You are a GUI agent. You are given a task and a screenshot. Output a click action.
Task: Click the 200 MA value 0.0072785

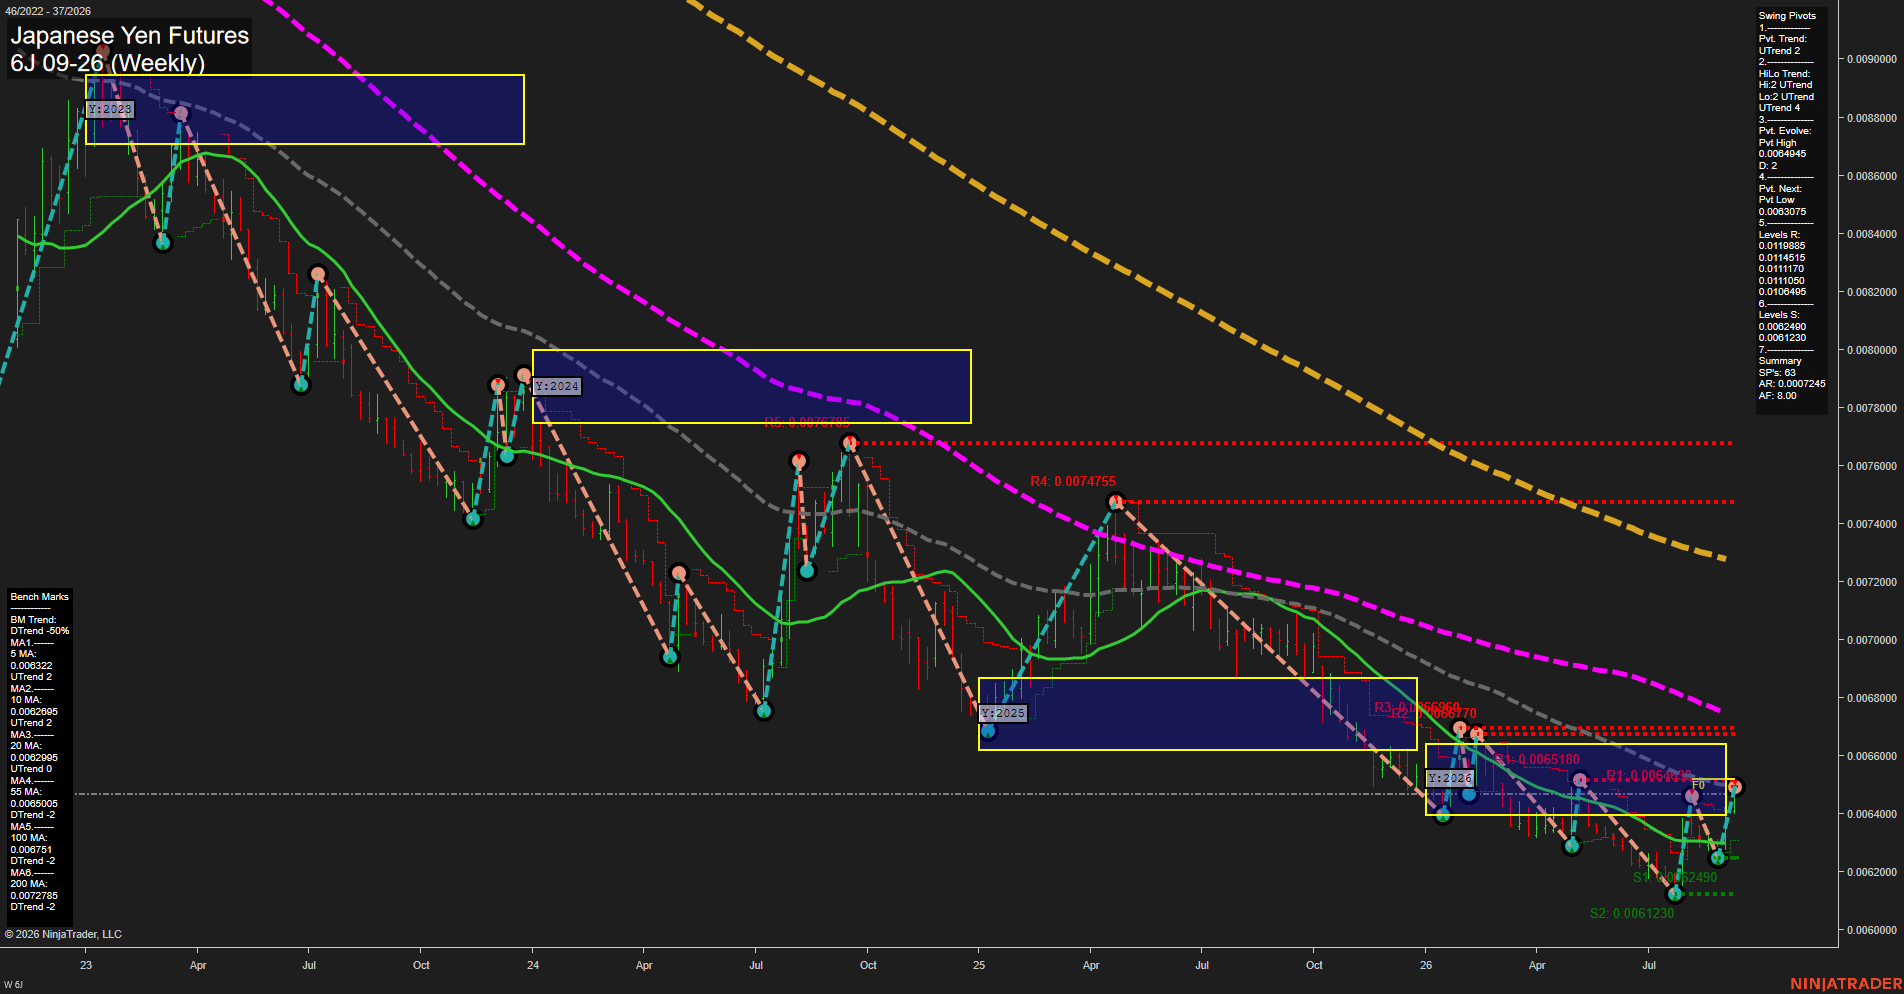coord(34,896)
